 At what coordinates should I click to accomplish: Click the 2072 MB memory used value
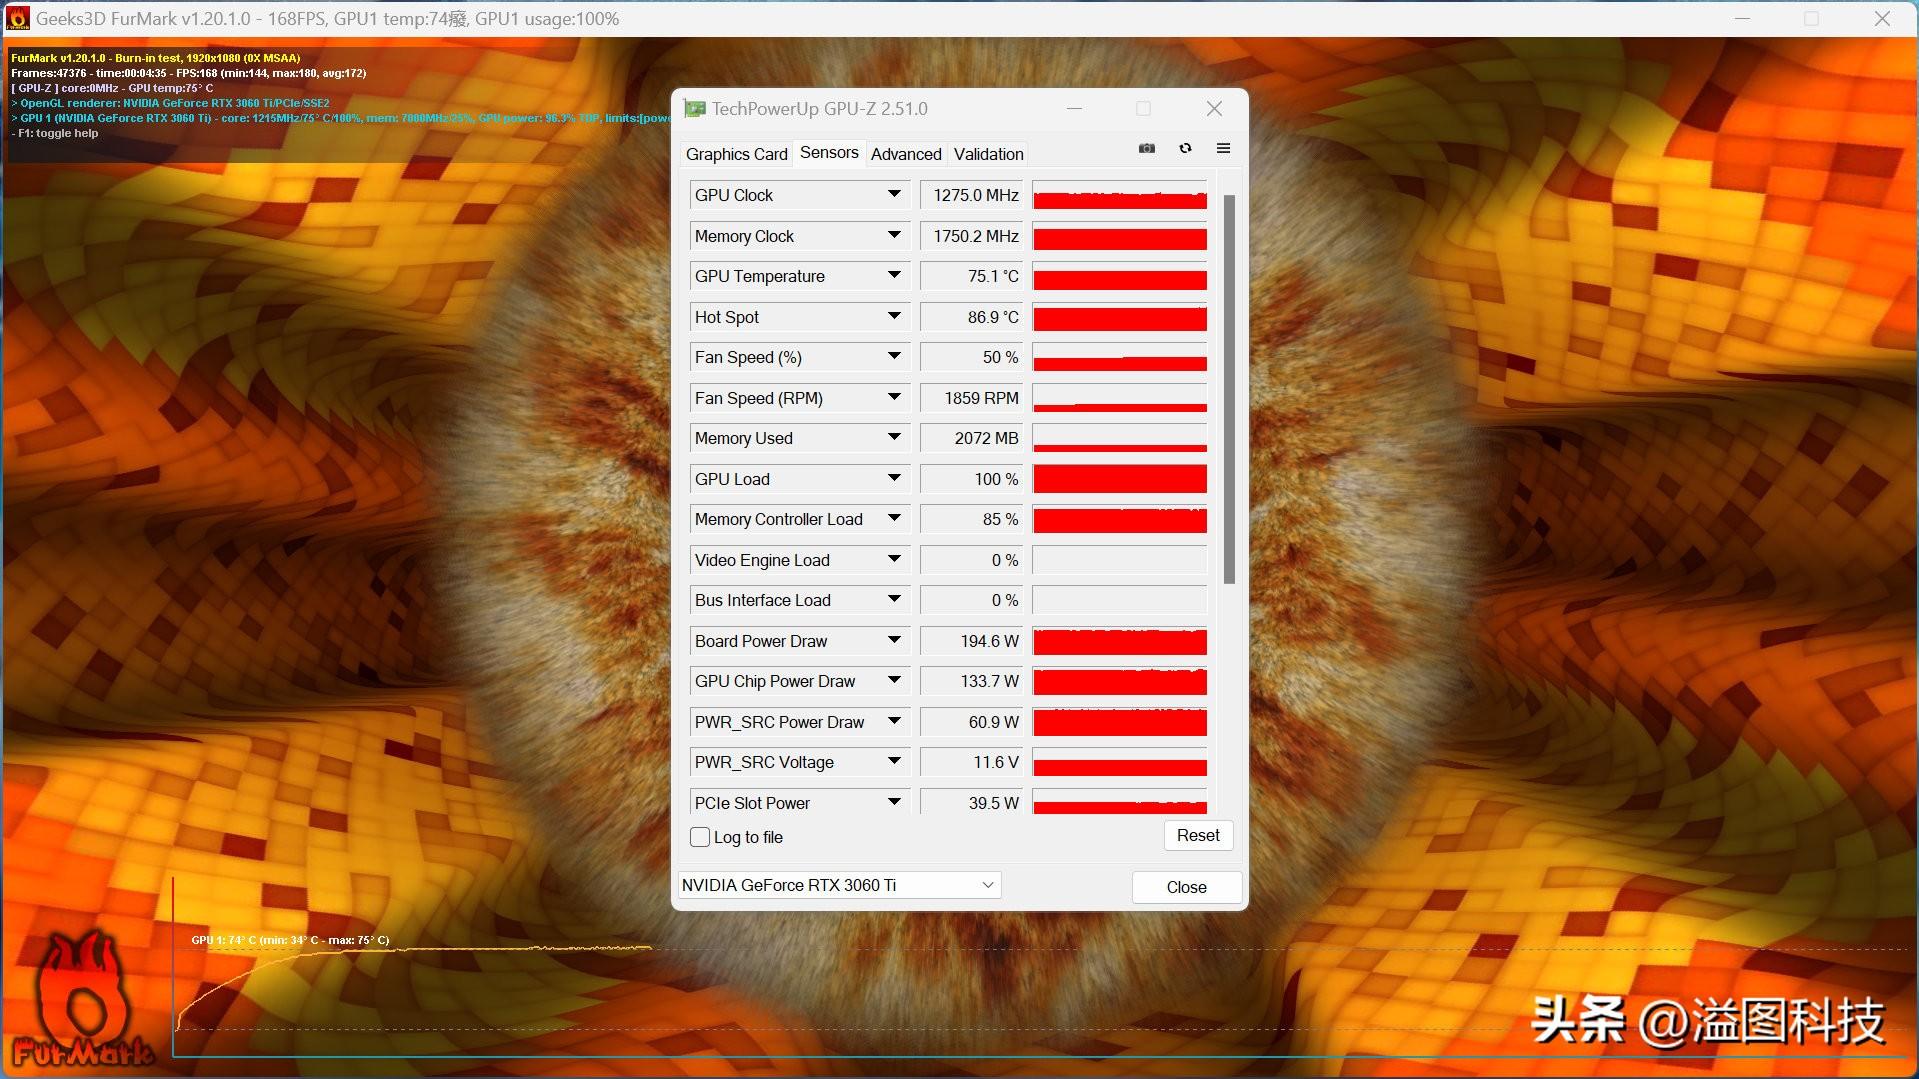[x=971, y=438]
